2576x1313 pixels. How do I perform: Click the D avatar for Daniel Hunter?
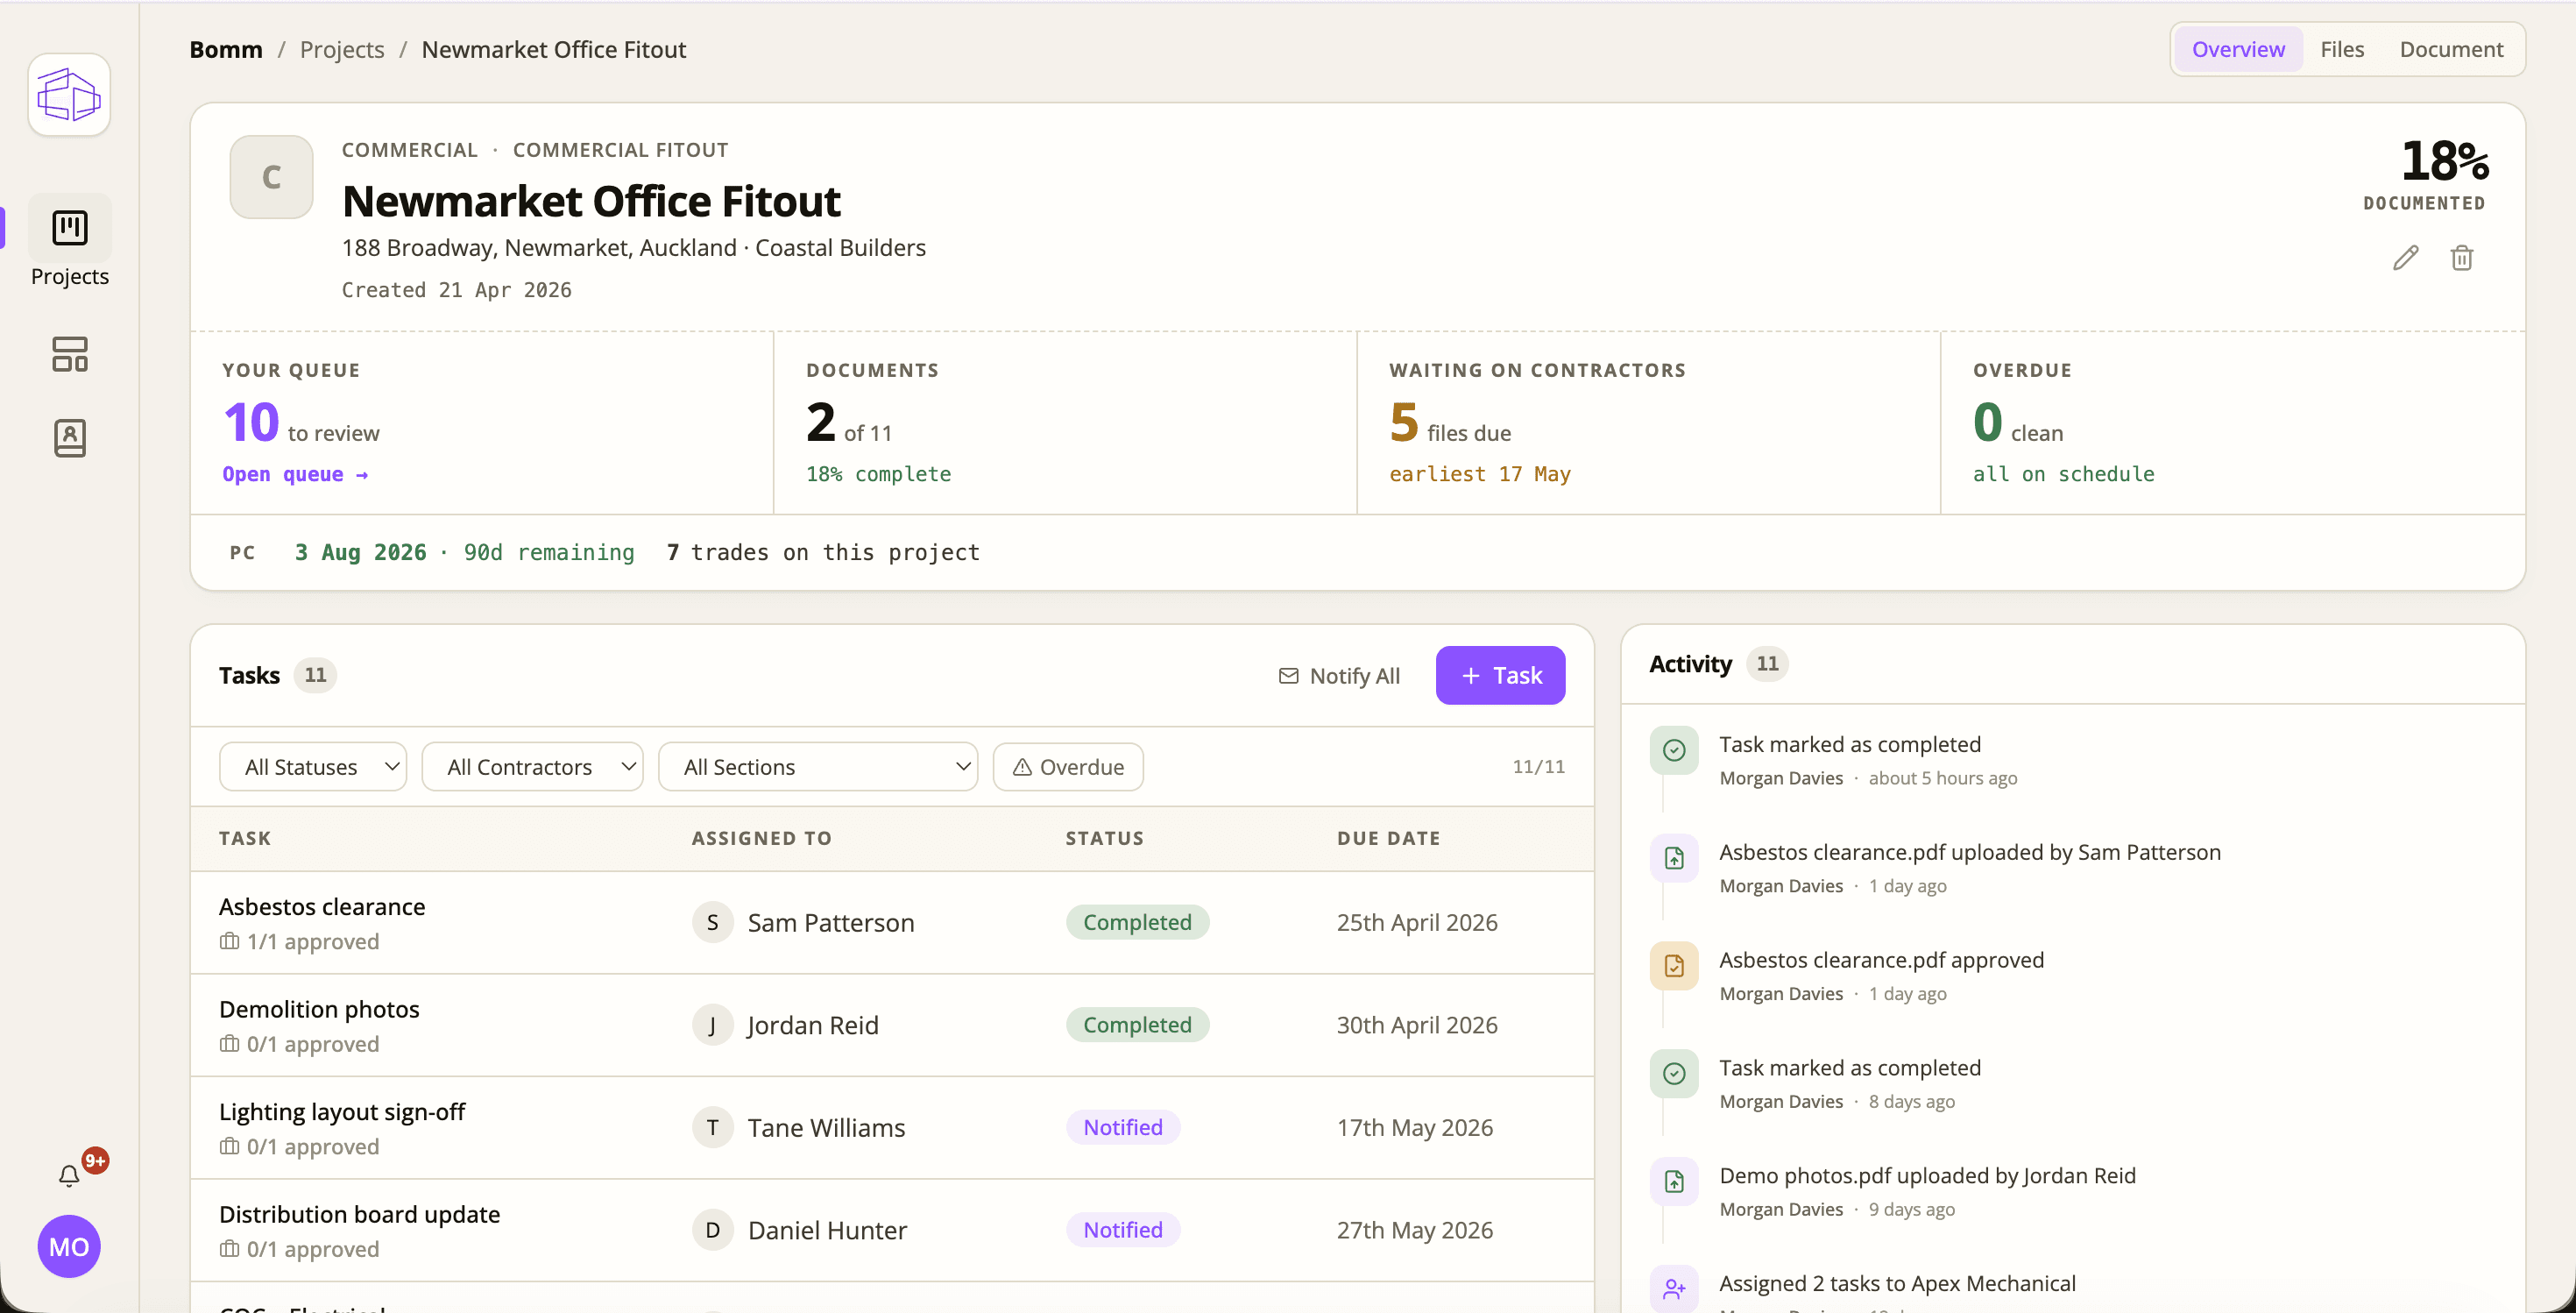coord(713,1230)
